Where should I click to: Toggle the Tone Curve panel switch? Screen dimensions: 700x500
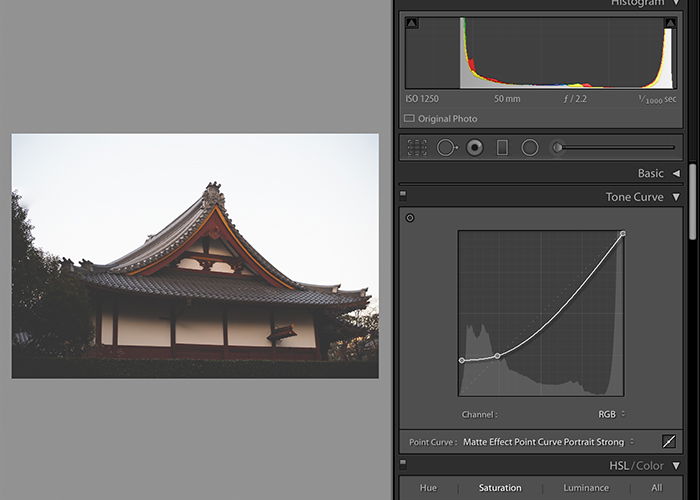[x=403, y=196]
